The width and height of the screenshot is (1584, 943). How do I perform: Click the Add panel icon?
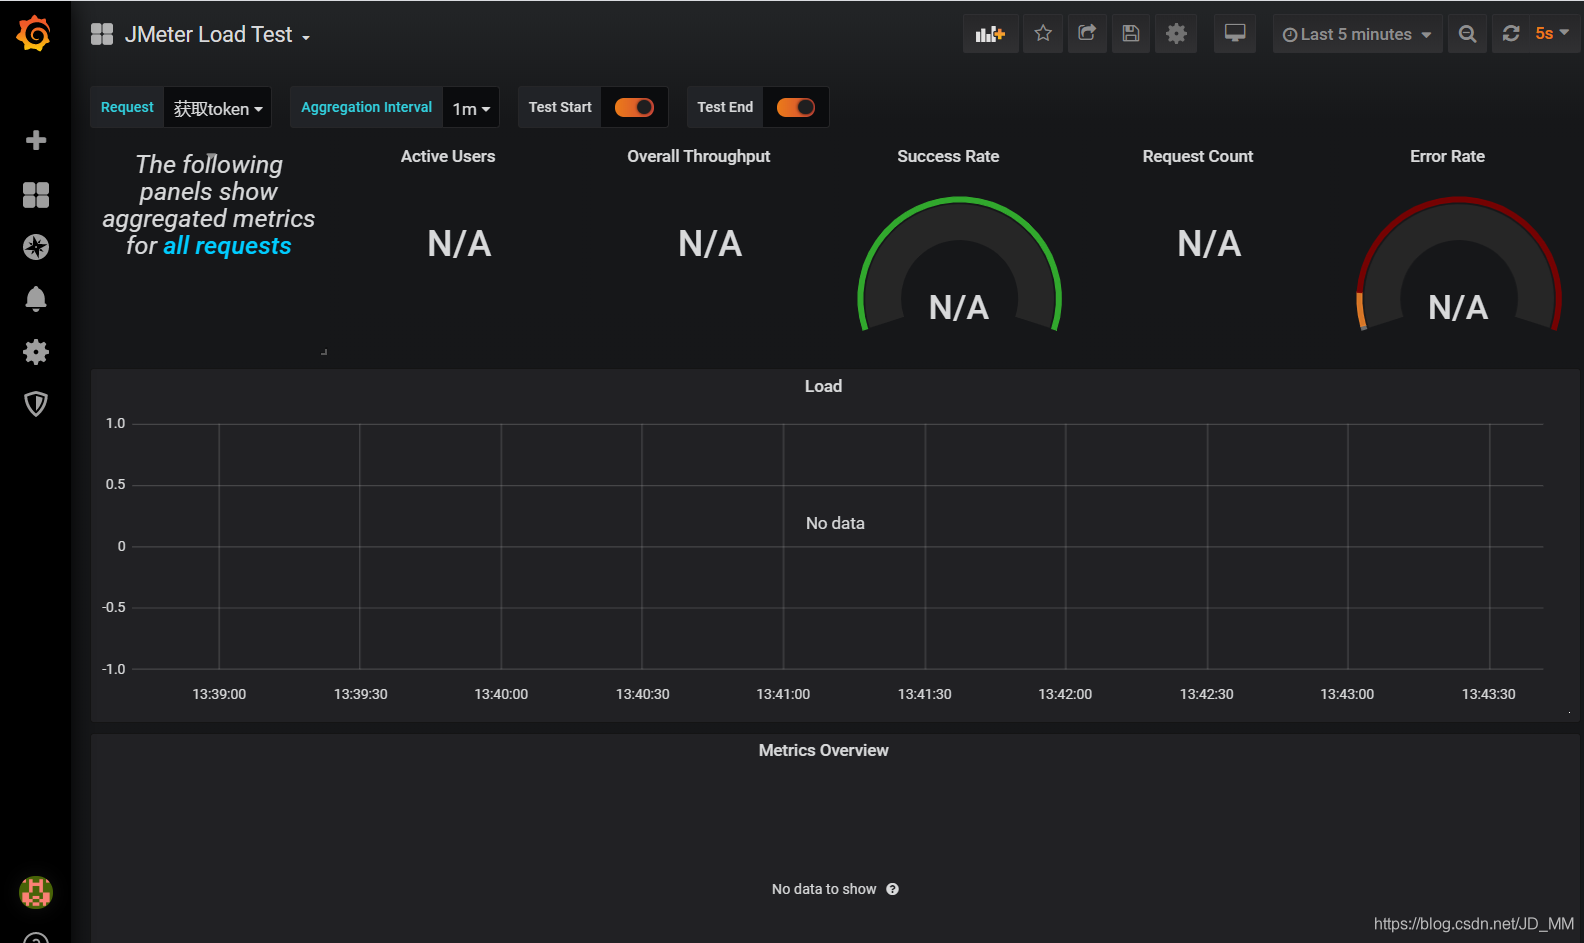[x=990, y=34]
